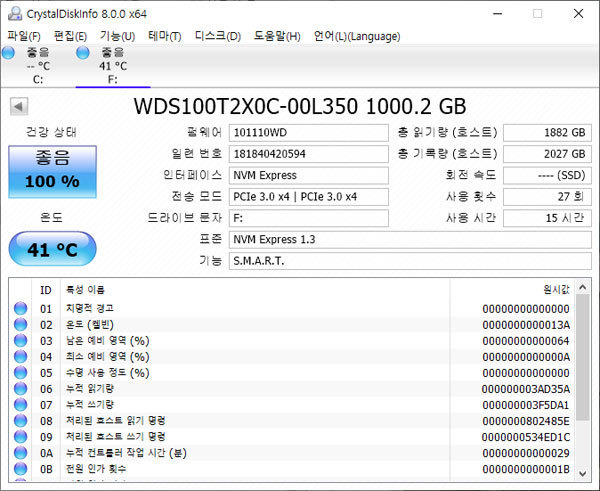
Task: Click the interface field NVM Express
Action: tap(309, 175)
